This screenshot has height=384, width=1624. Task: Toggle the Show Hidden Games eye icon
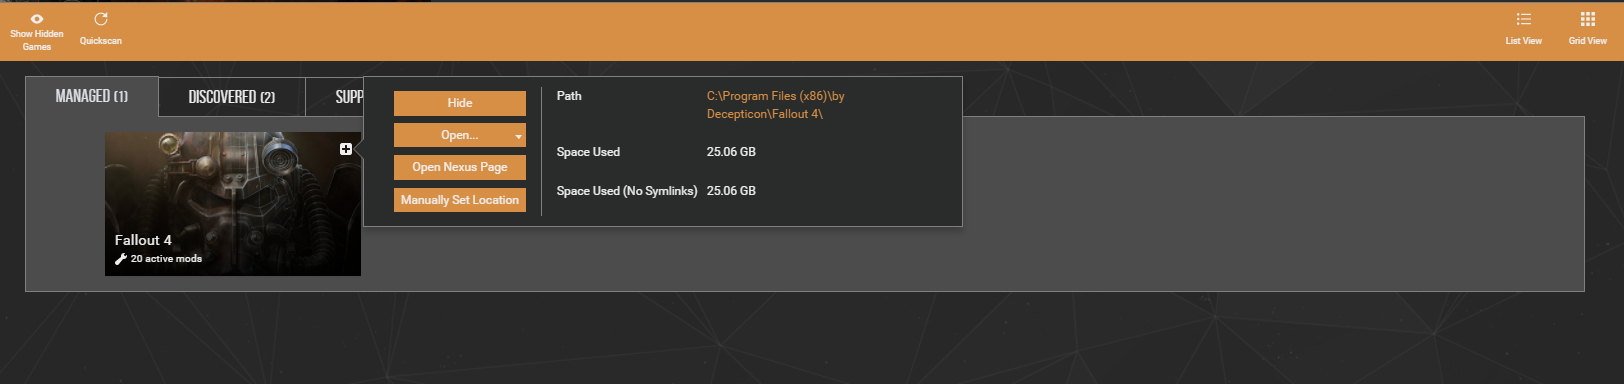tap(37, 19)
